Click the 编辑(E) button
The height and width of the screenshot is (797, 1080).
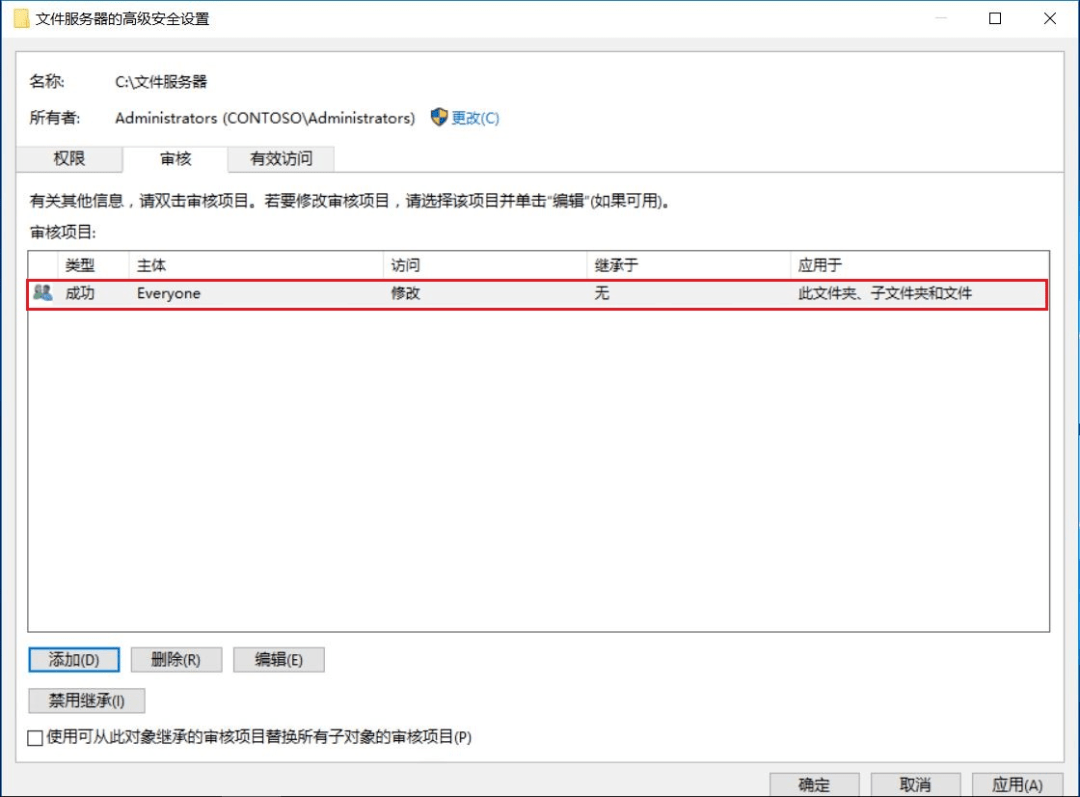[x=279, y=659]
